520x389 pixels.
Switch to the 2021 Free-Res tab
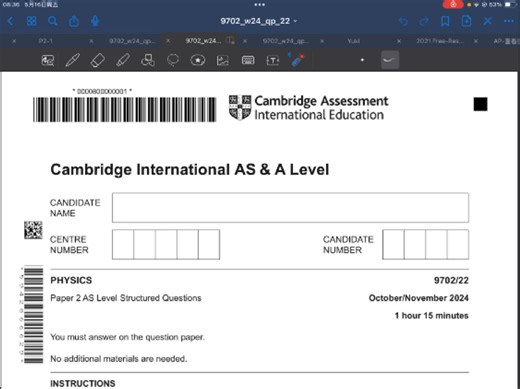(440, 41)
